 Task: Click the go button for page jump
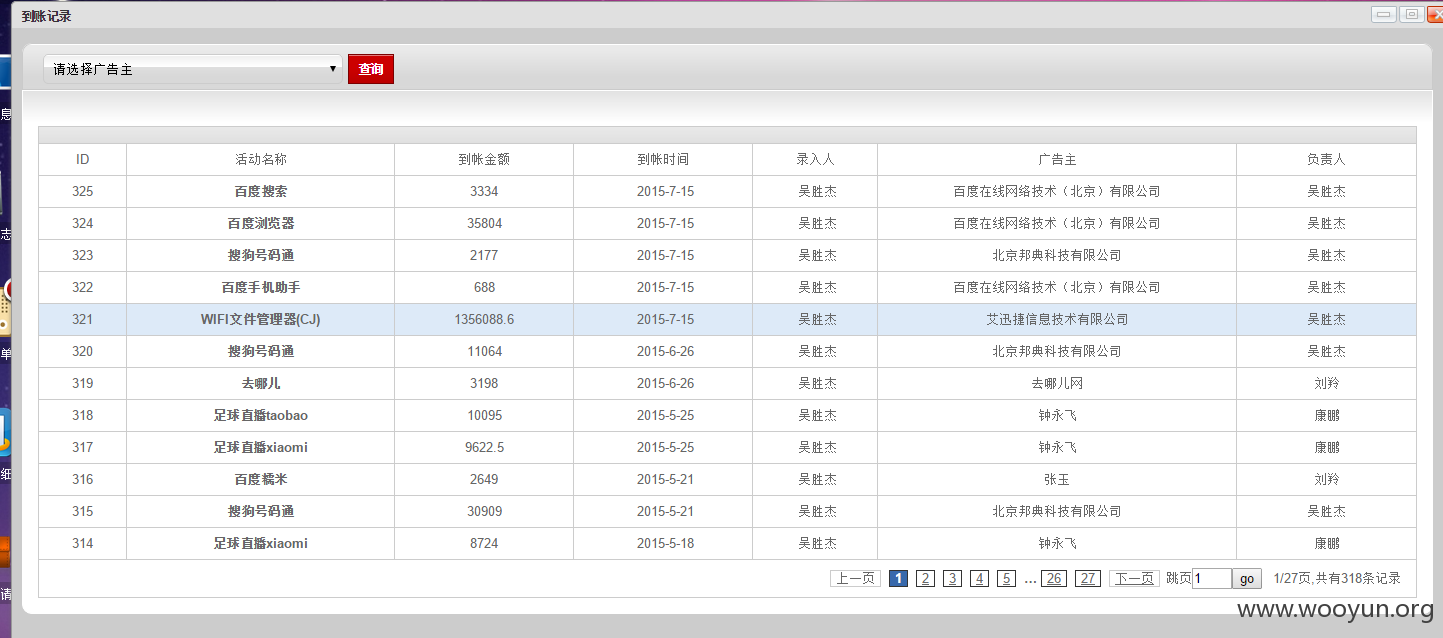[1247, 579]
